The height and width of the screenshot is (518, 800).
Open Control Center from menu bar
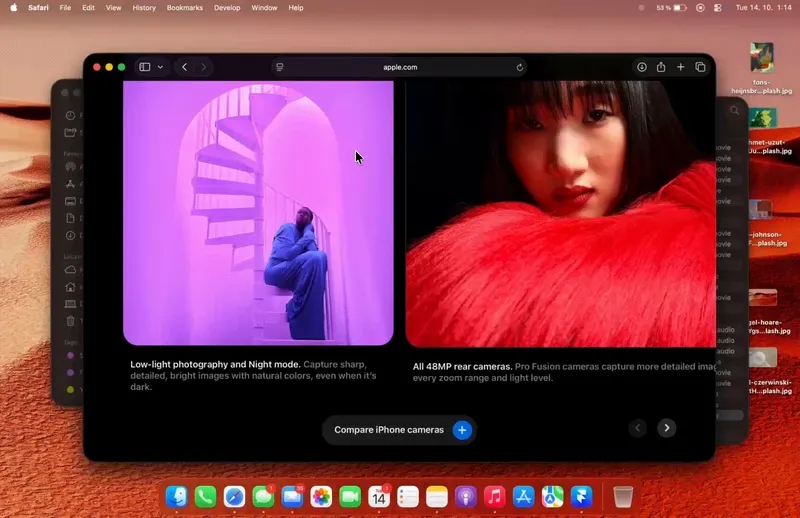(x=718, y=8)
